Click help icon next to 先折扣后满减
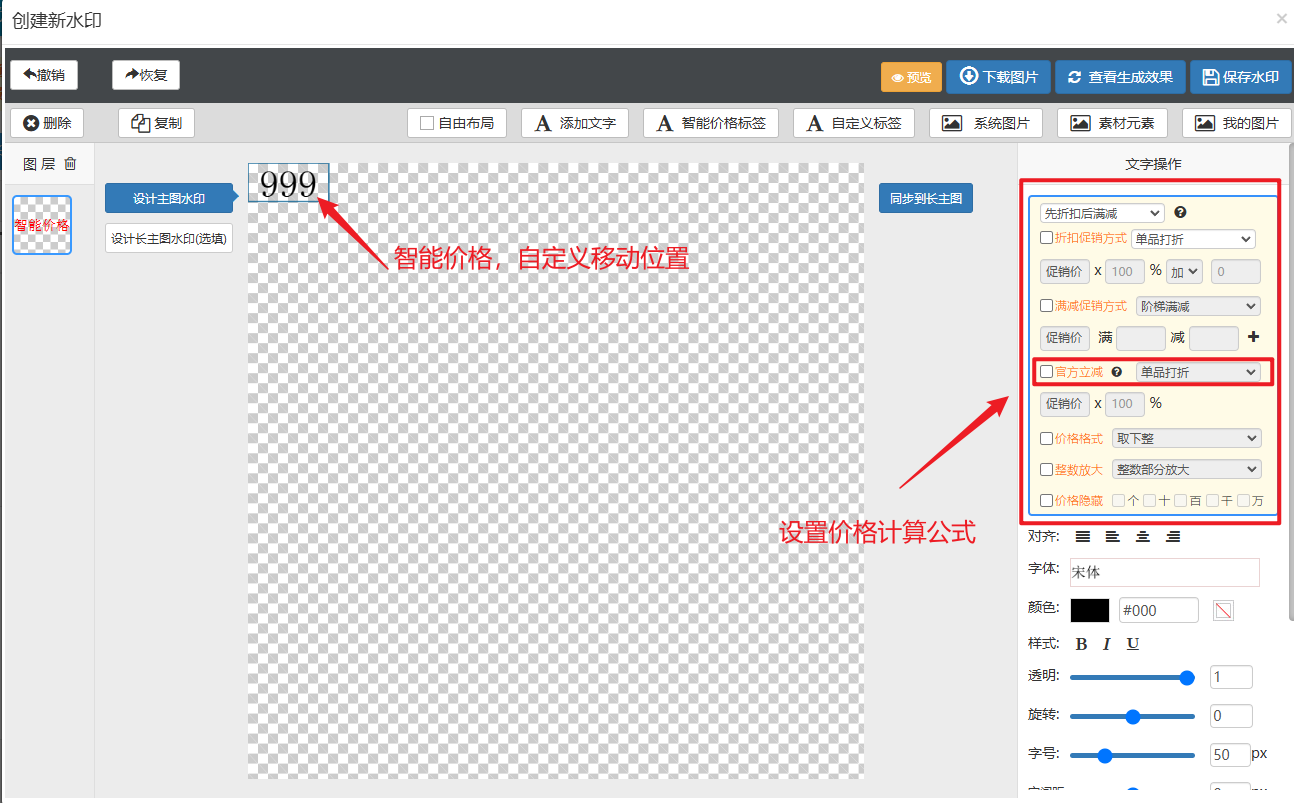 (x=1180, y=213)
